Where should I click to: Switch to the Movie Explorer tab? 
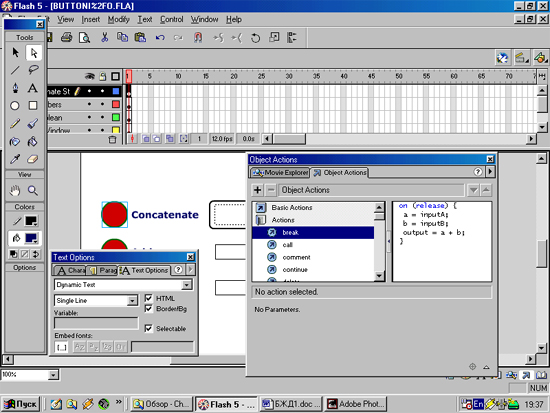[280, 172]
